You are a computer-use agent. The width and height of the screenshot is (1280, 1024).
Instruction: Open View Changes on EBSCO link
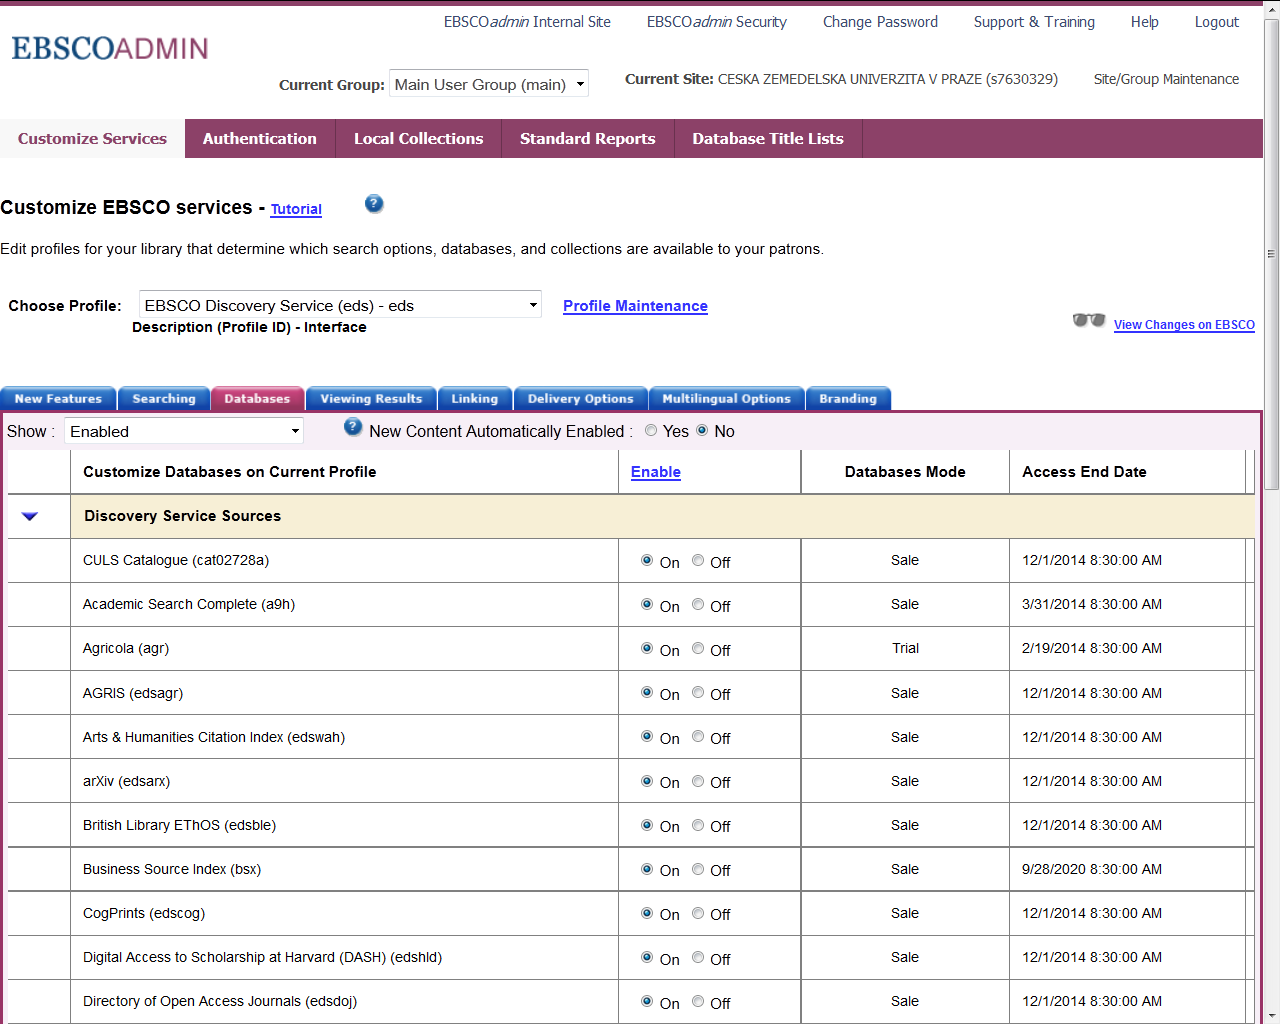(1184, 325)
